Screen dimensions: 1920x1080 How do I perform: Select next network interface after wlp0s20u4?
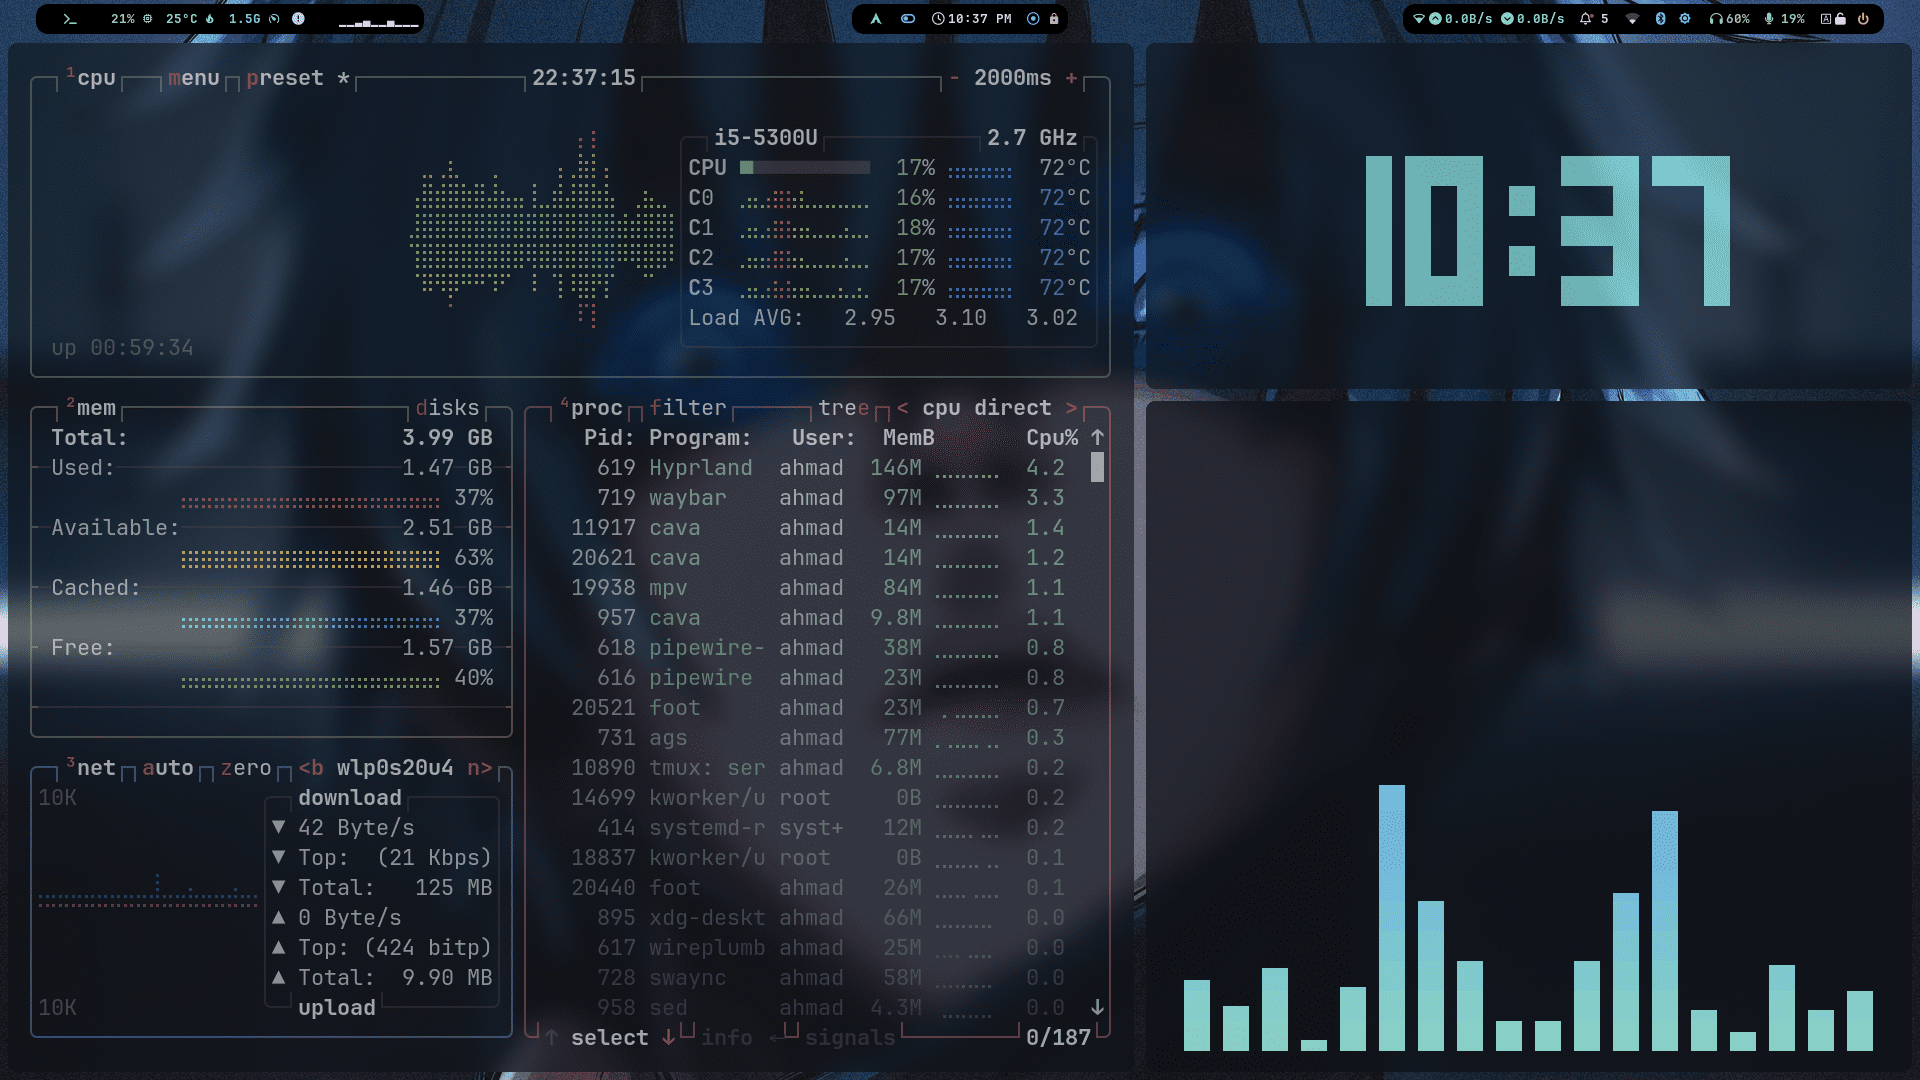click(x=479, y=768)
